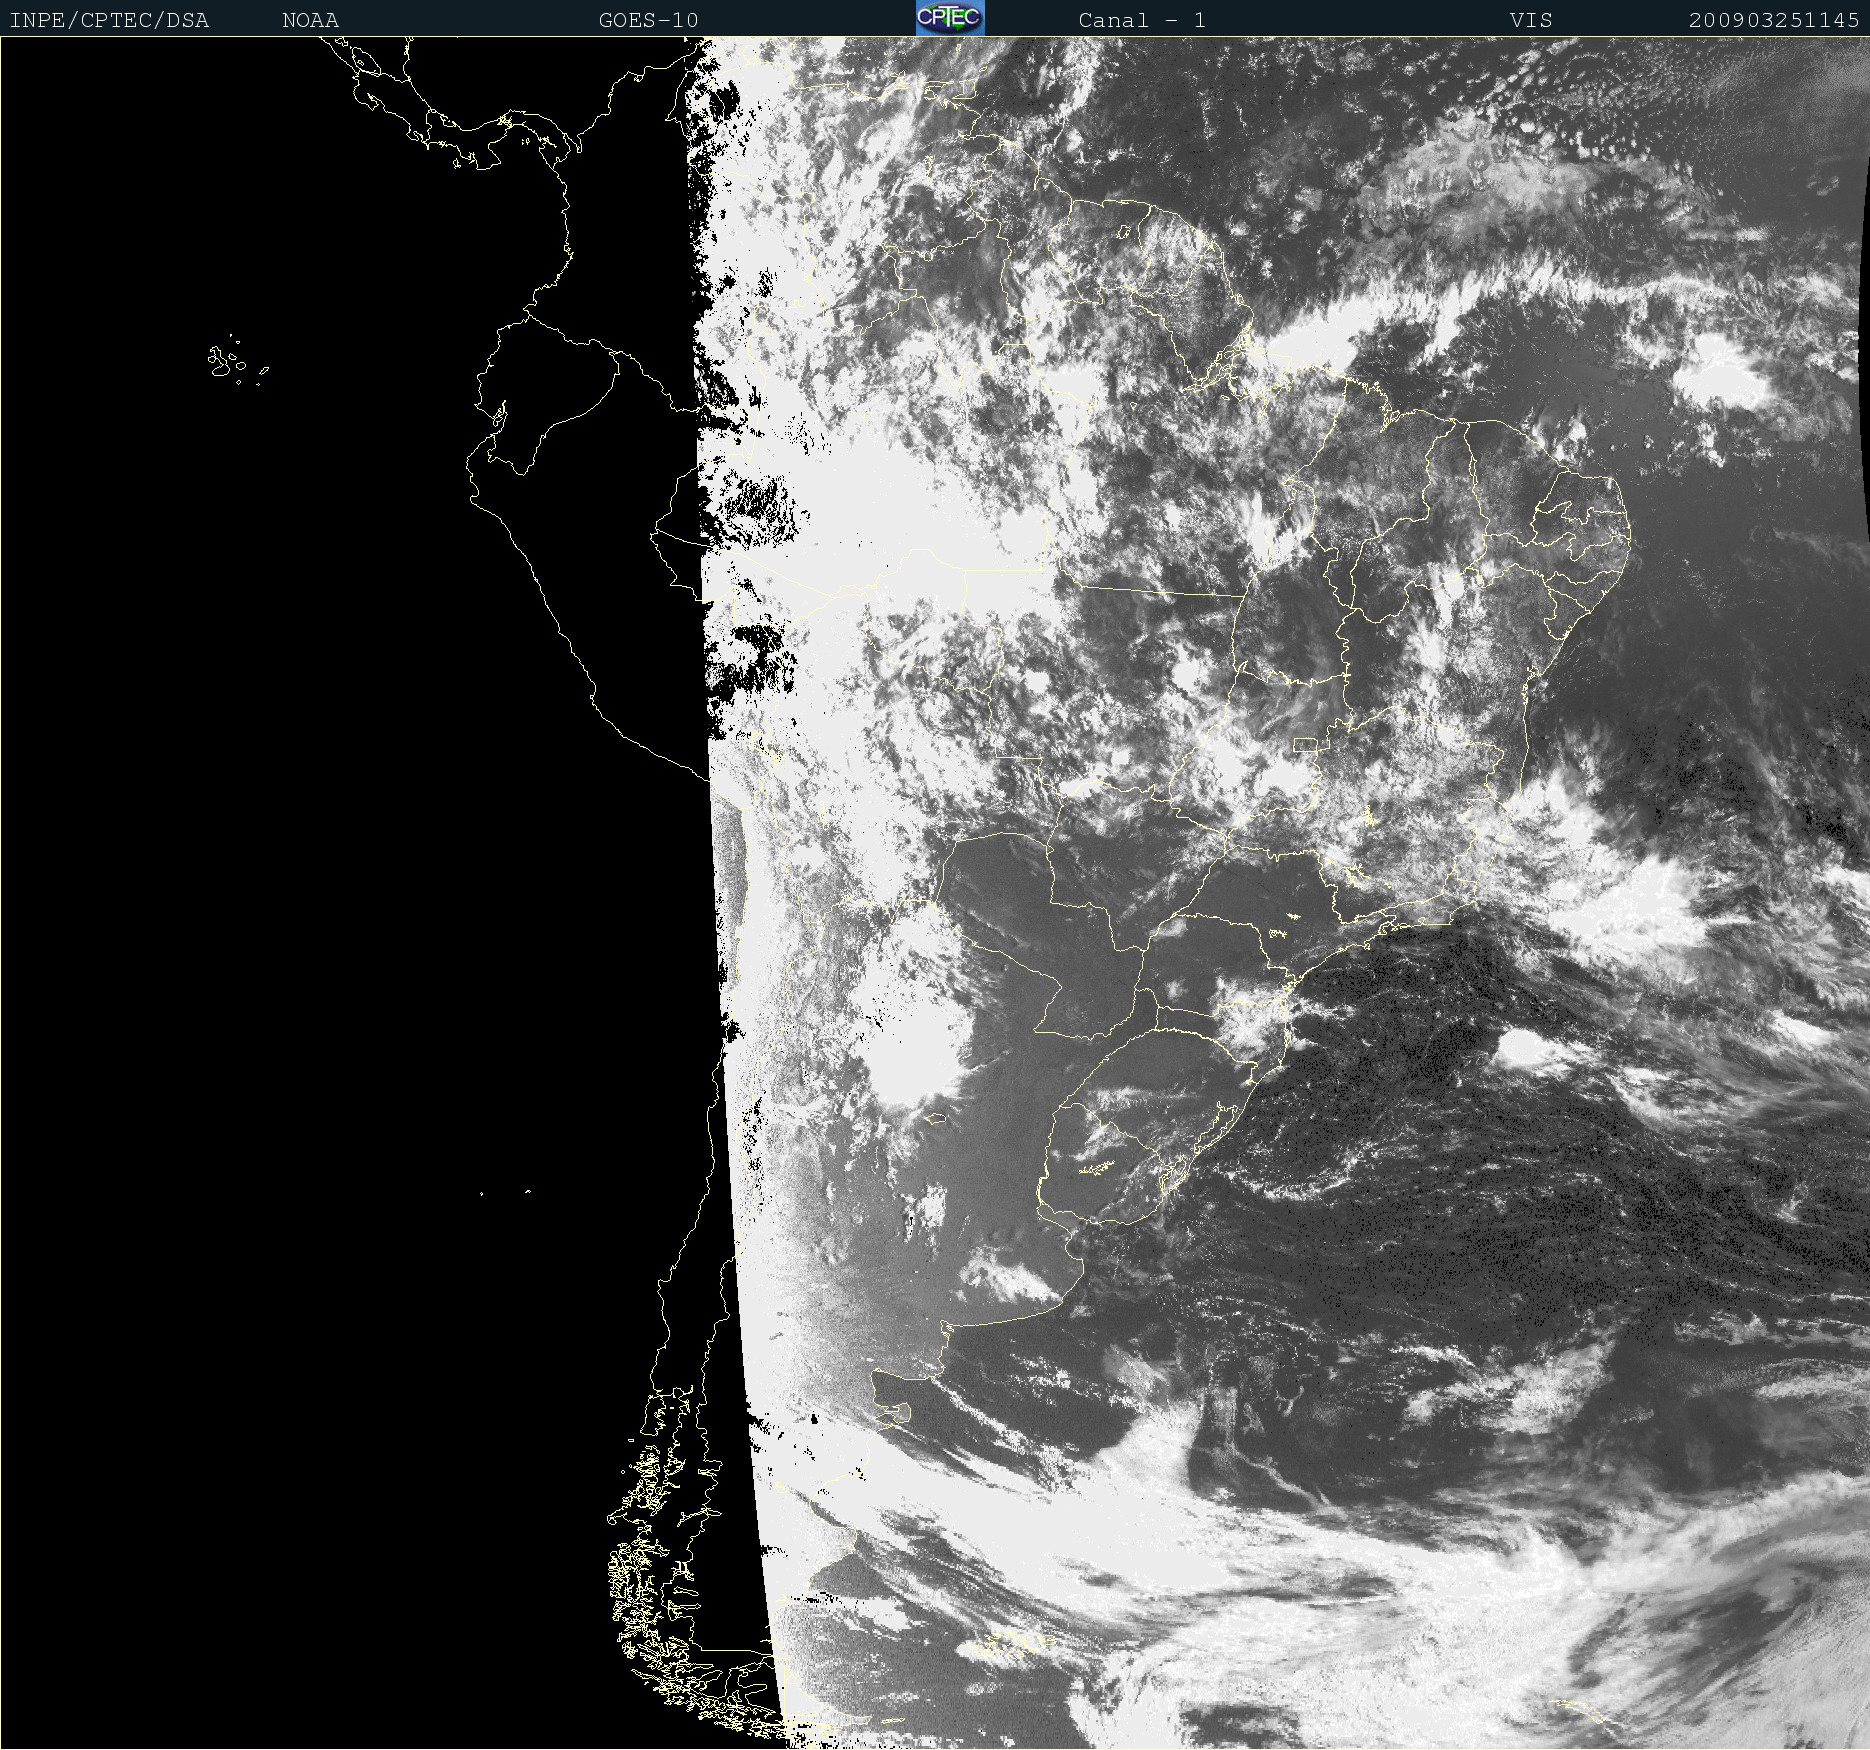Click the VIS label in the header
This screenshot has height=1750, width=1870.
pyautogui.click(x=1531, y=20)
